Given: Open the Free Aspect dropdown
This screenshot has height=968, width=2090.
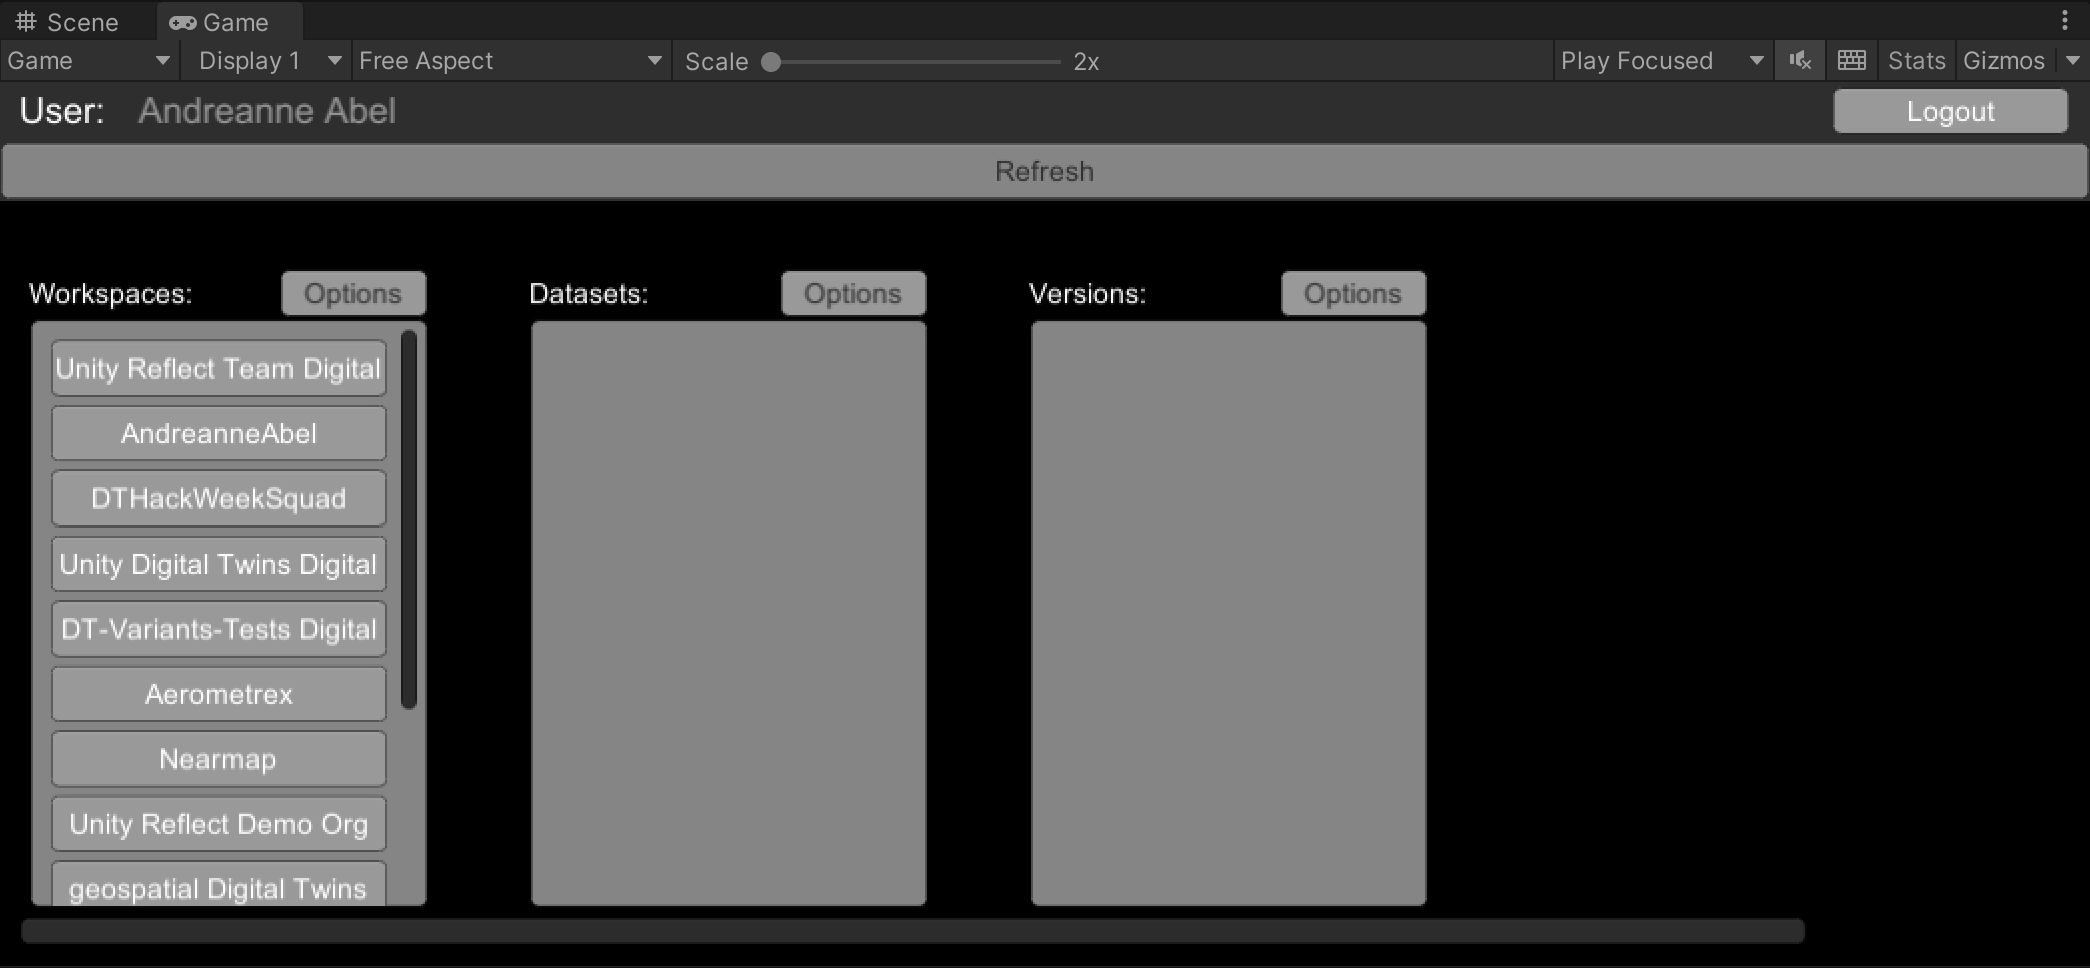Looking at the screenshot, I should pos(510,60).
